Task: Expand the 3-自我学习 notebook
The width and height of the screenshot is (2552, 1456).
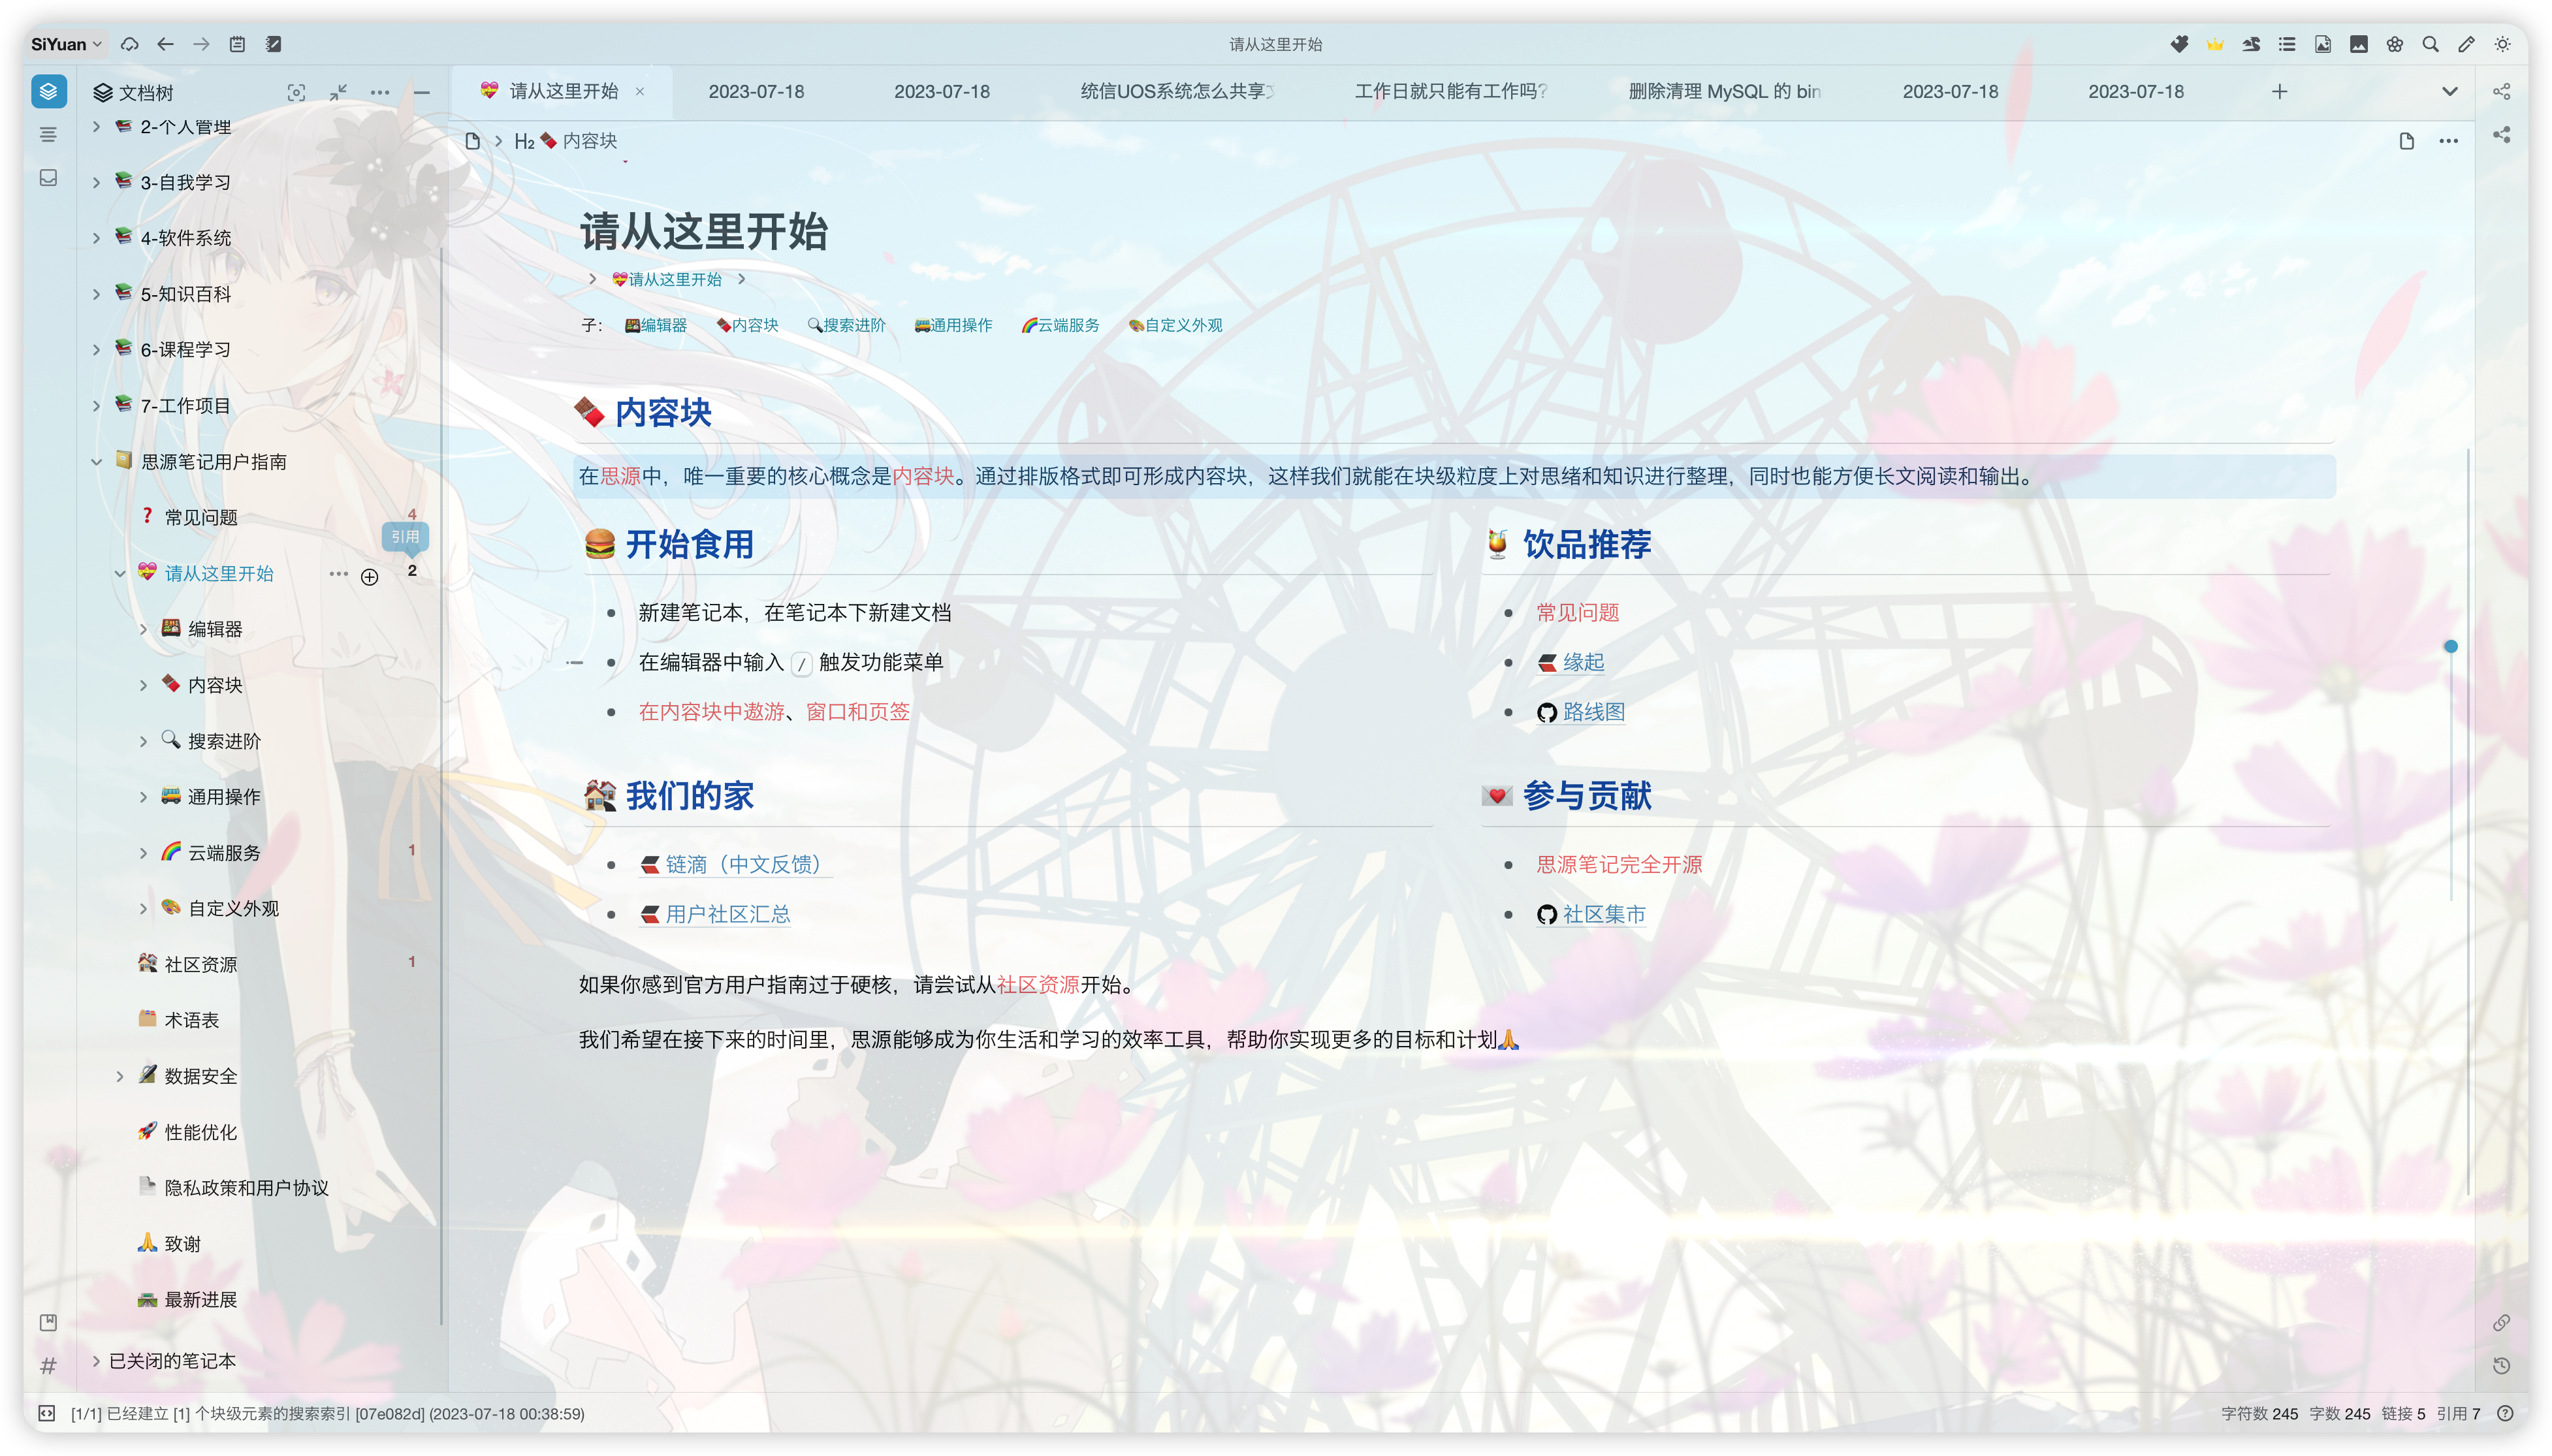Action: 96,182
